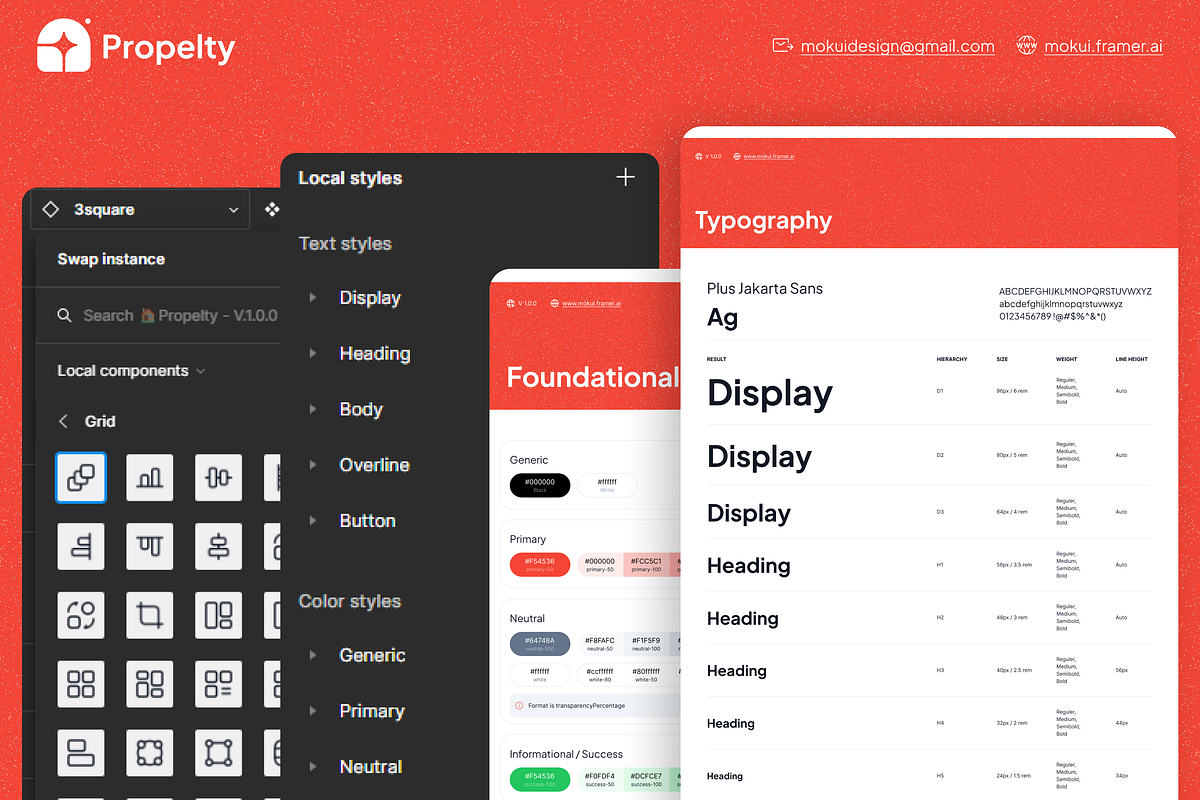The width and height of the screenshot is (1200, 800).
Task: Select the #ffffff White swatch under Generic
Action: (607, 485)
